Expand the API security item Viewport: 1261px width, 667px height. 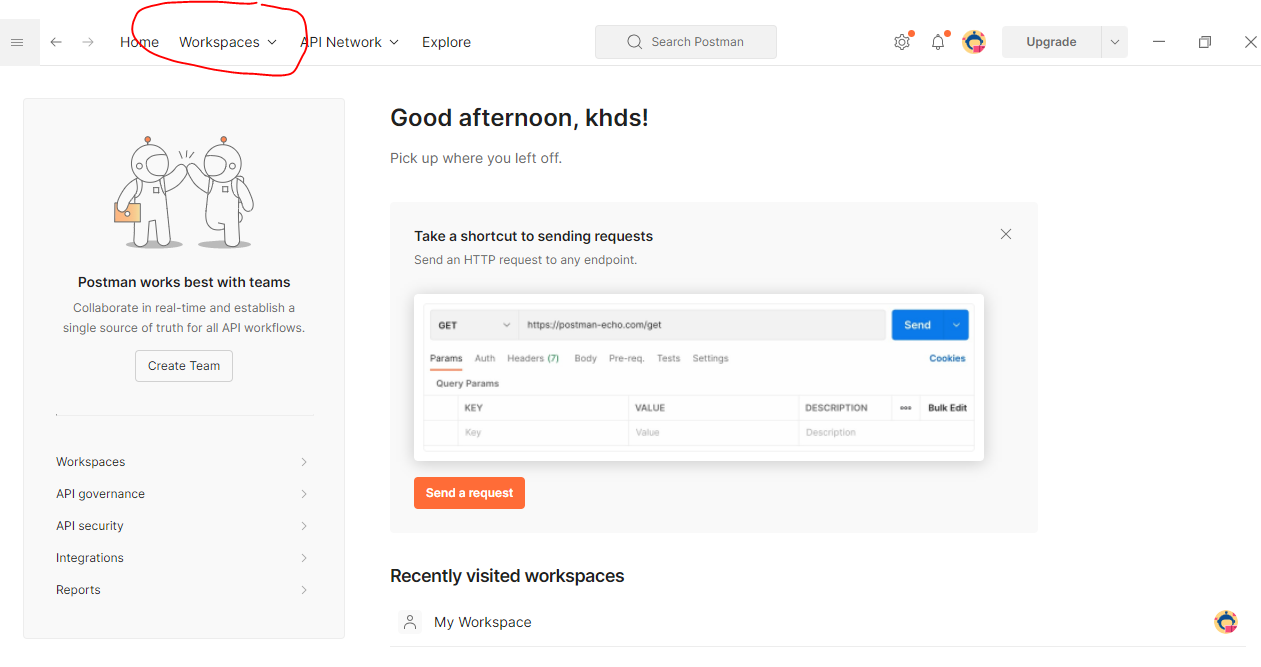pos(182,526)
